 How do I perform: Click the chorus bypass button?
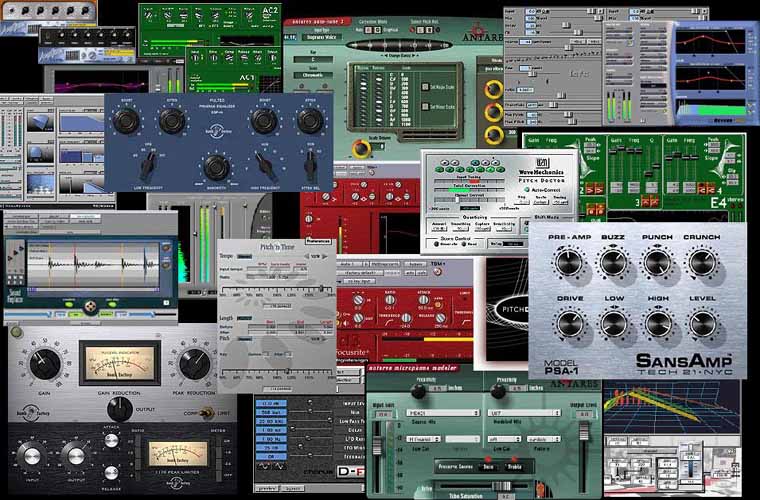(x=294, y=488)
